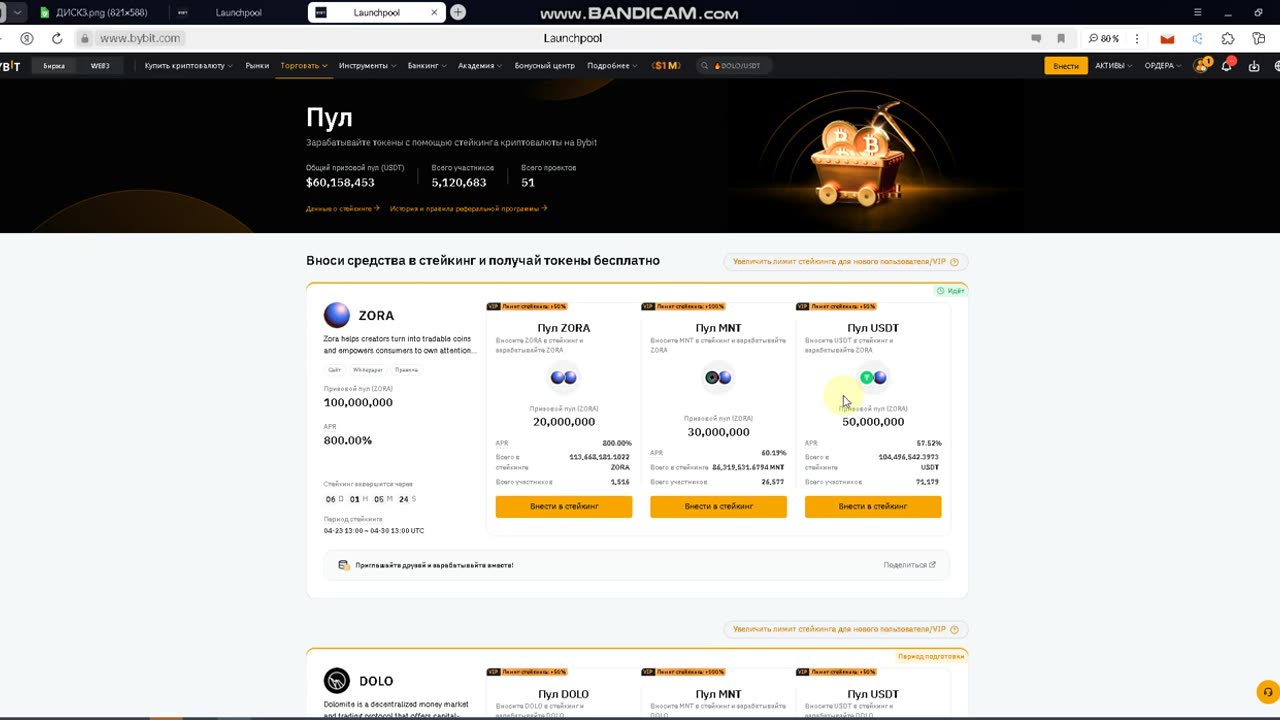The image size is (1280, 720).
Task: Click the $60,158,453 prize pool value
Action: [340, 183]
